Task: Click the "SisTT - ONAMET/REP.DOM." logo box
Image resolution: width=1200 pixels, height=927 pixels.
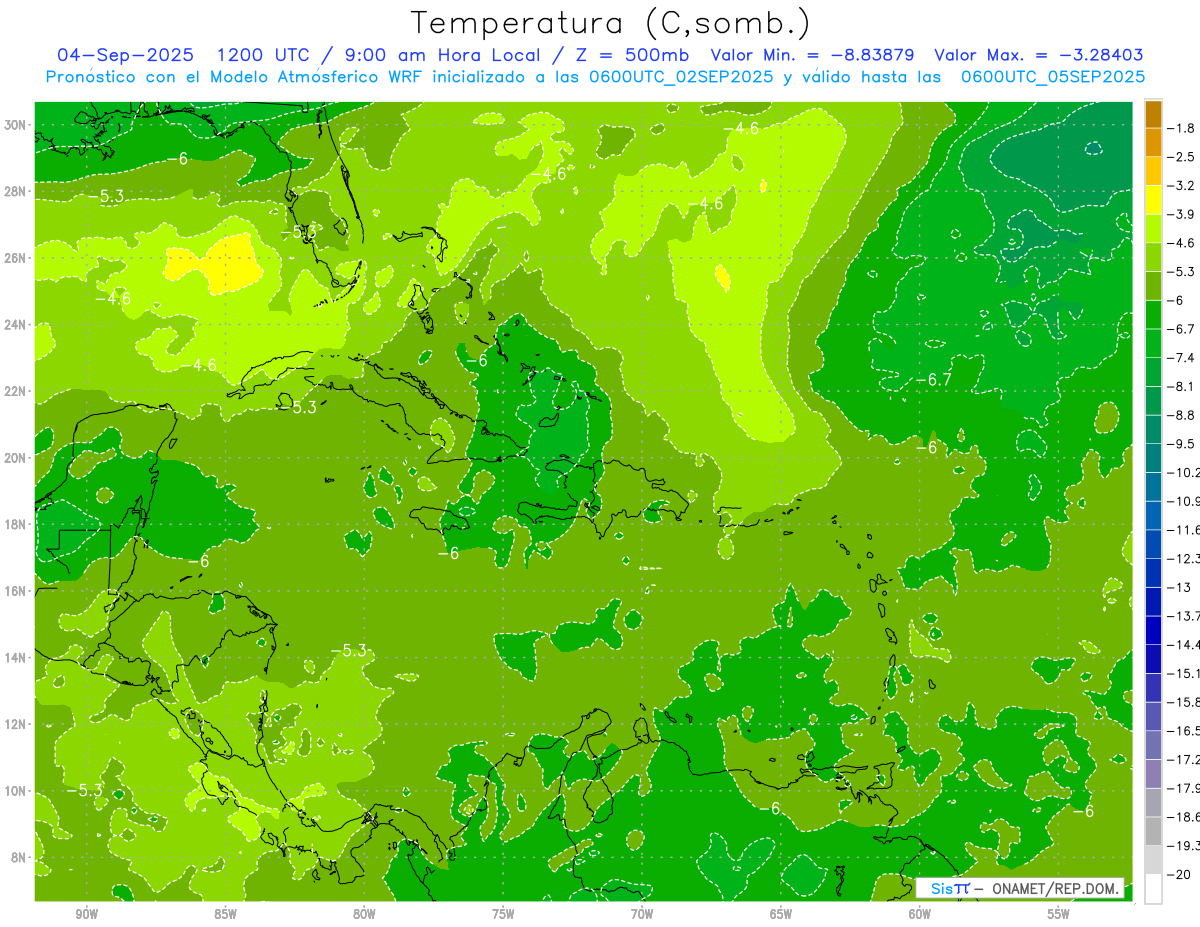Action: click(1021, 888)
